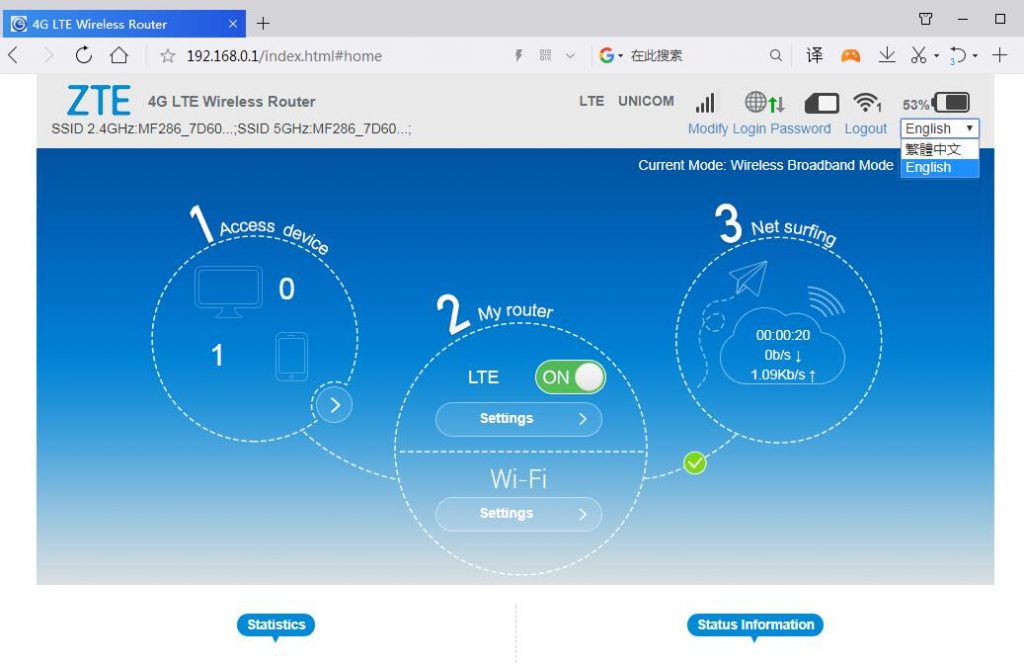Screen dimensions: 1024x664
Task: Switch off the LTE toggle
Action: click(x=569, y=377)
